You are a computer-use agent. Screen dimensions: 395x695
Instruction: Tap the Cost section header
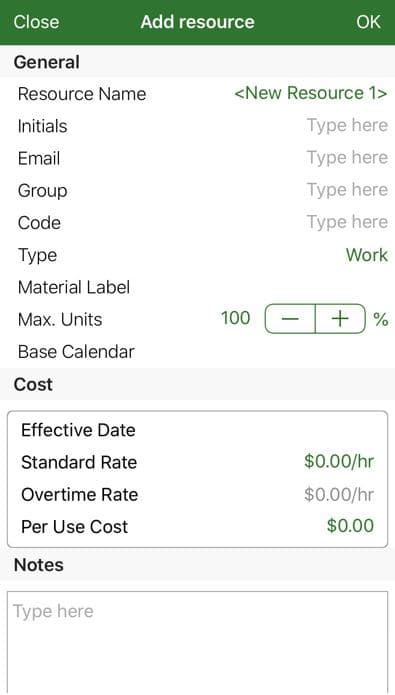(x=33, y=384)
